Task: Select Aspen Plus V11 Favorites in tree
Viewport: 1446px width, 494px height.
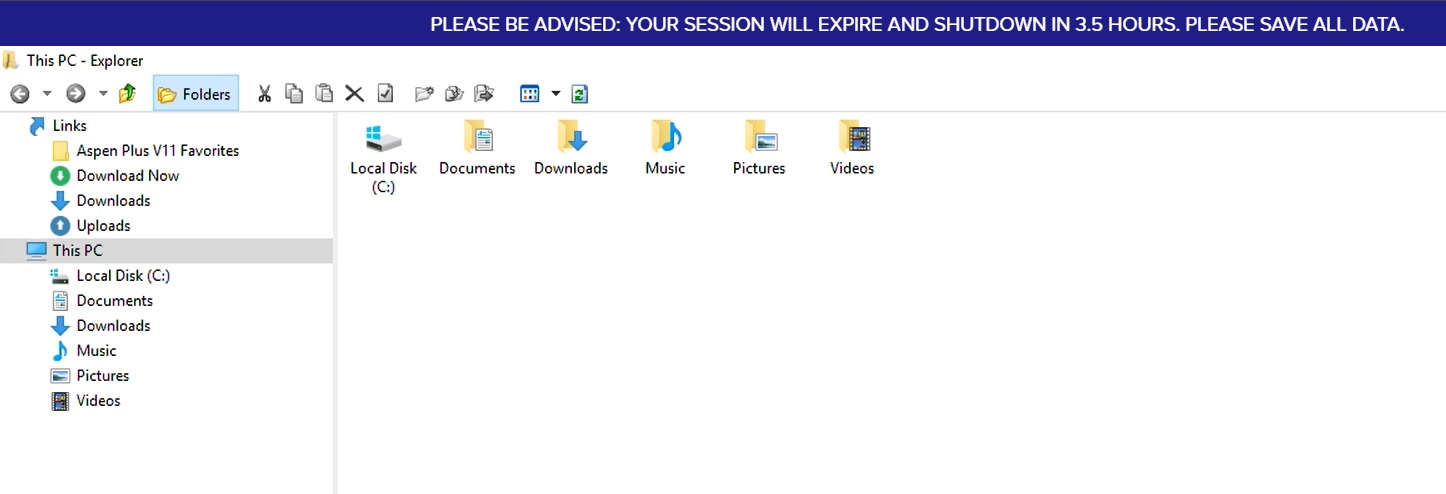Action: coord(157,151)
